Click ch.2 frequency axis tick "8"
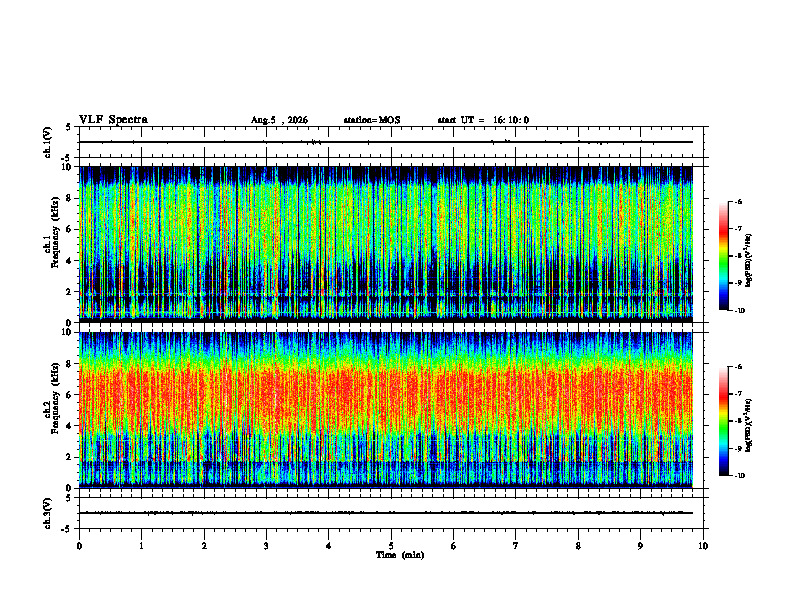The image size is (792, 612). (71, 364)
